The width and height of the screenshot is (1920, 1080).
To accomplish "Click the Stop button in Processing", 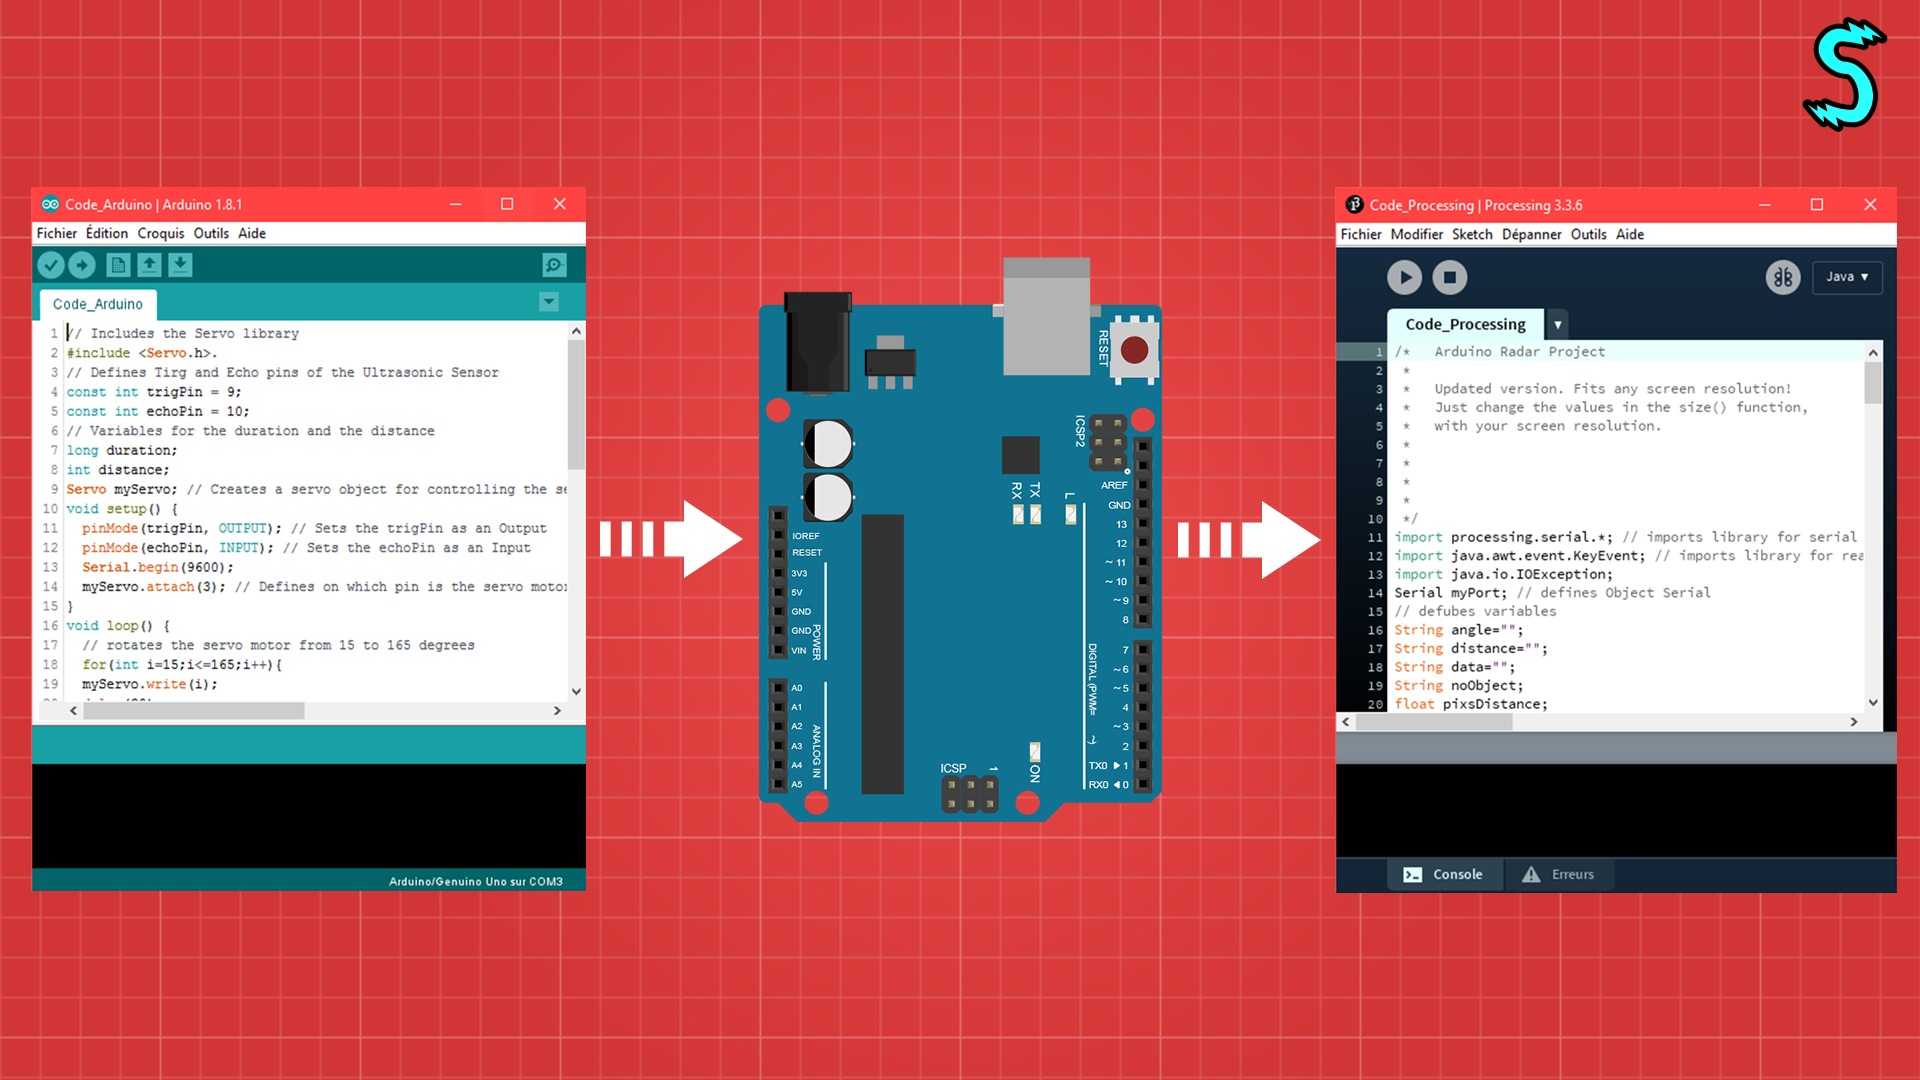I will 1450,277.
